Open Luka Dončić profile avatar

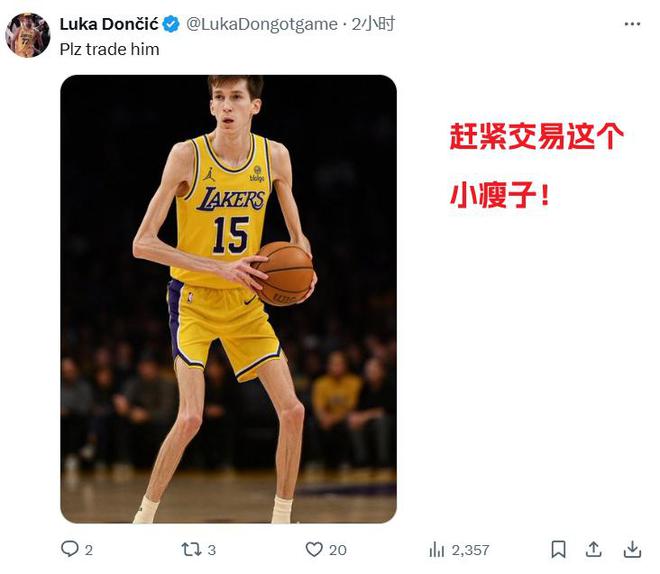tap(27, 35)
